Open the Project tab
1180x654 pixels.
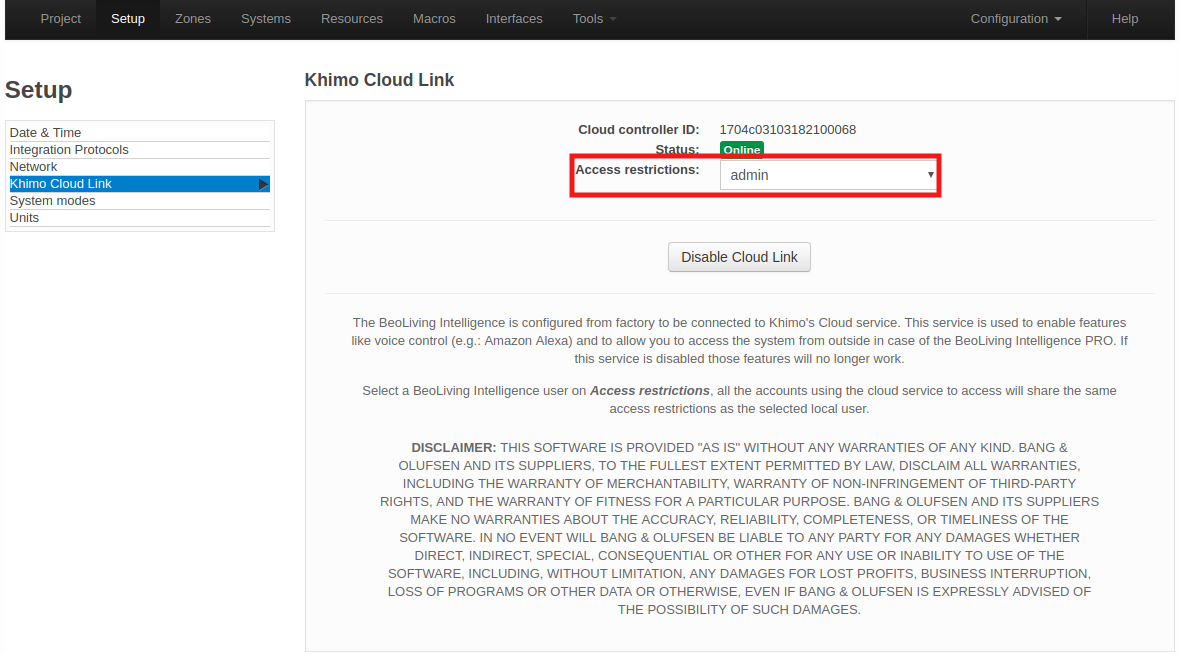60,19
